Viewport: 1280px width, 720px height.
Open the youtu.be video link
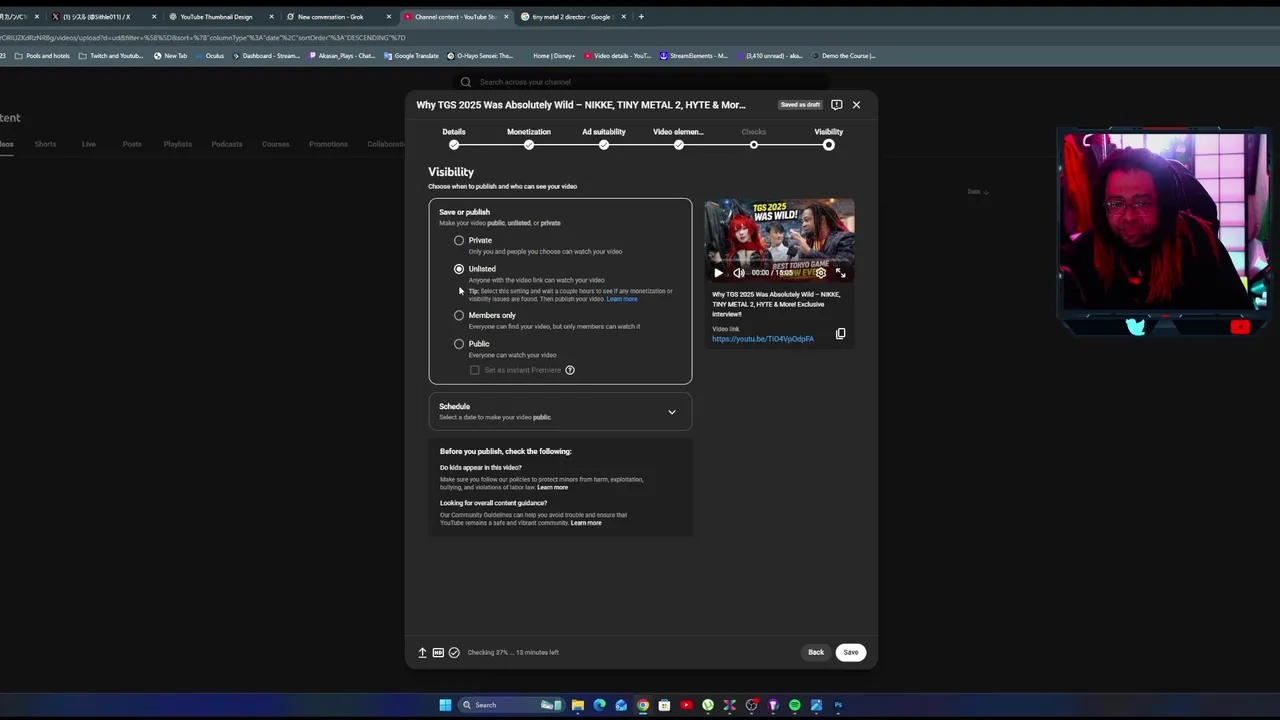point(763,339)
